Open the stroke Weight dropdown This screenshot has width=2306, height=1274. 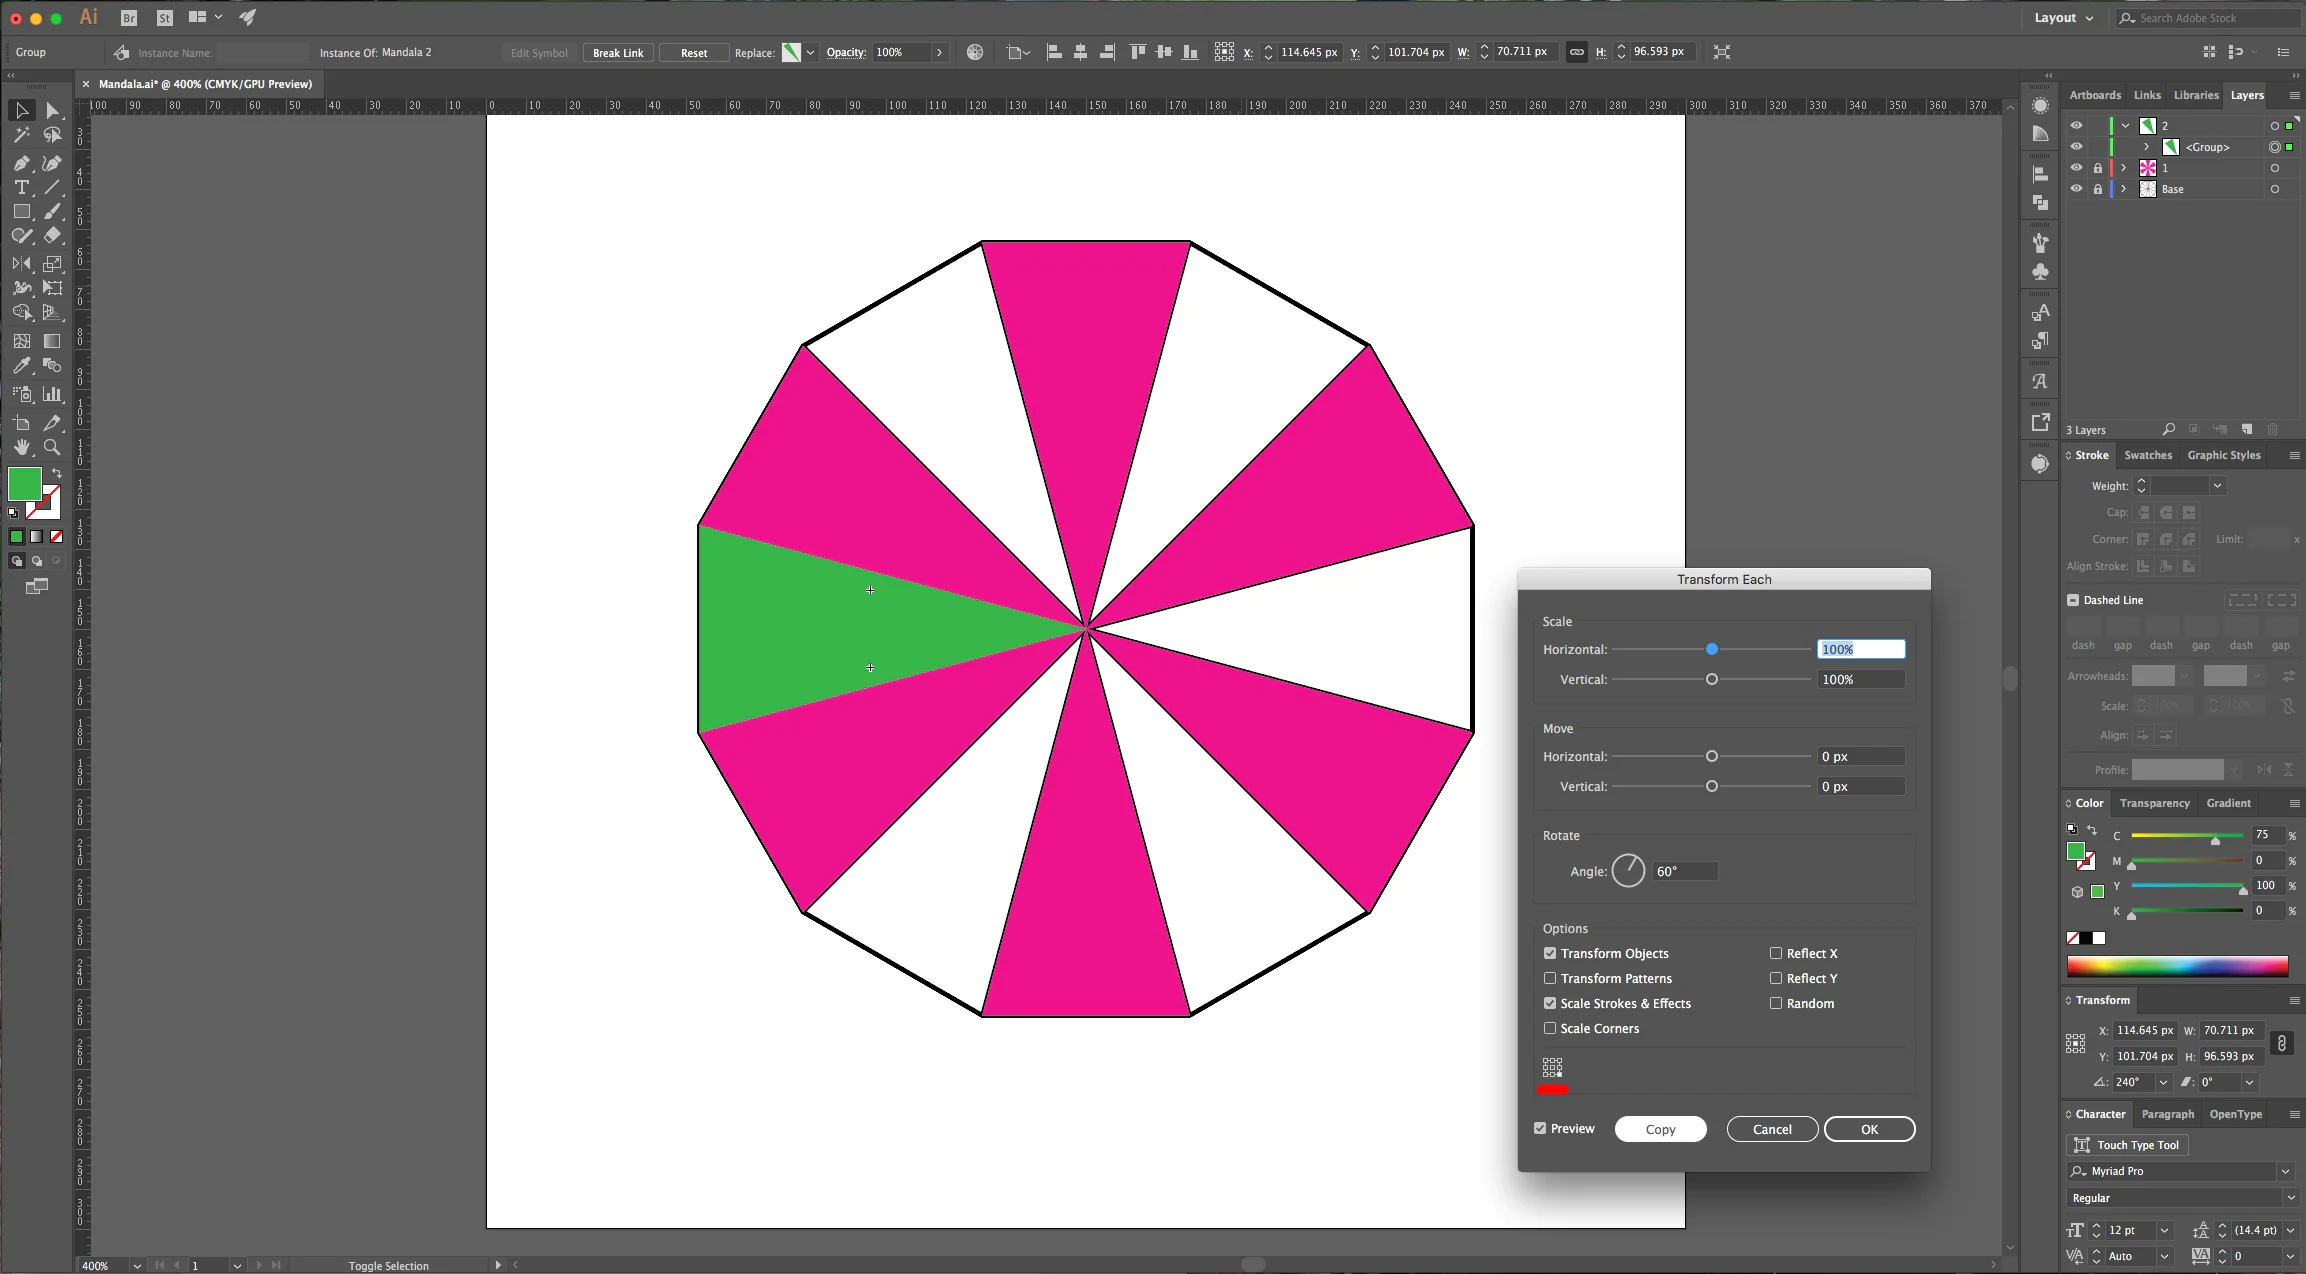(x=2217, y=486)
